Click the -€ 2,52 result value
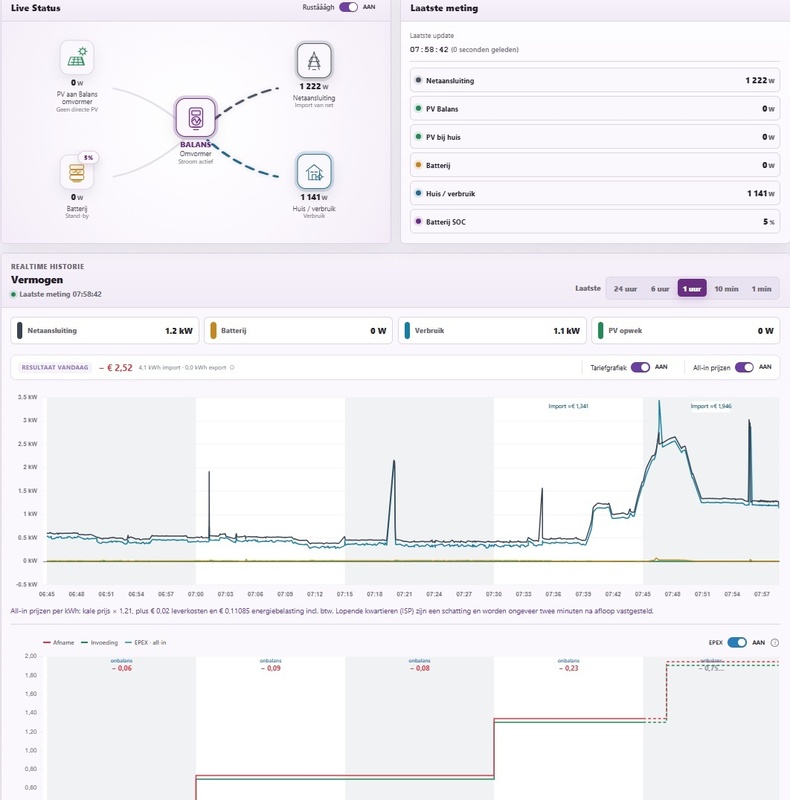The width and height of the screenshot is (790, 800). tap(116, 367)
